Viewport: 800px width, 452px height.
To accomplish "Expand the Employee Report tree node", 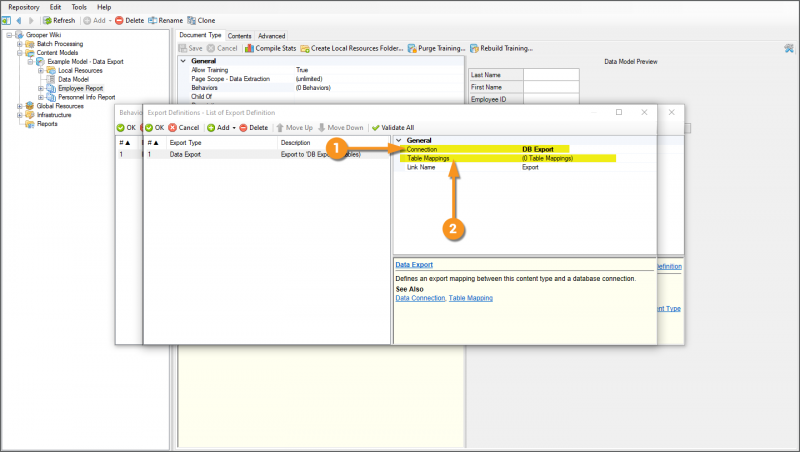I will [x=41, y=88].
